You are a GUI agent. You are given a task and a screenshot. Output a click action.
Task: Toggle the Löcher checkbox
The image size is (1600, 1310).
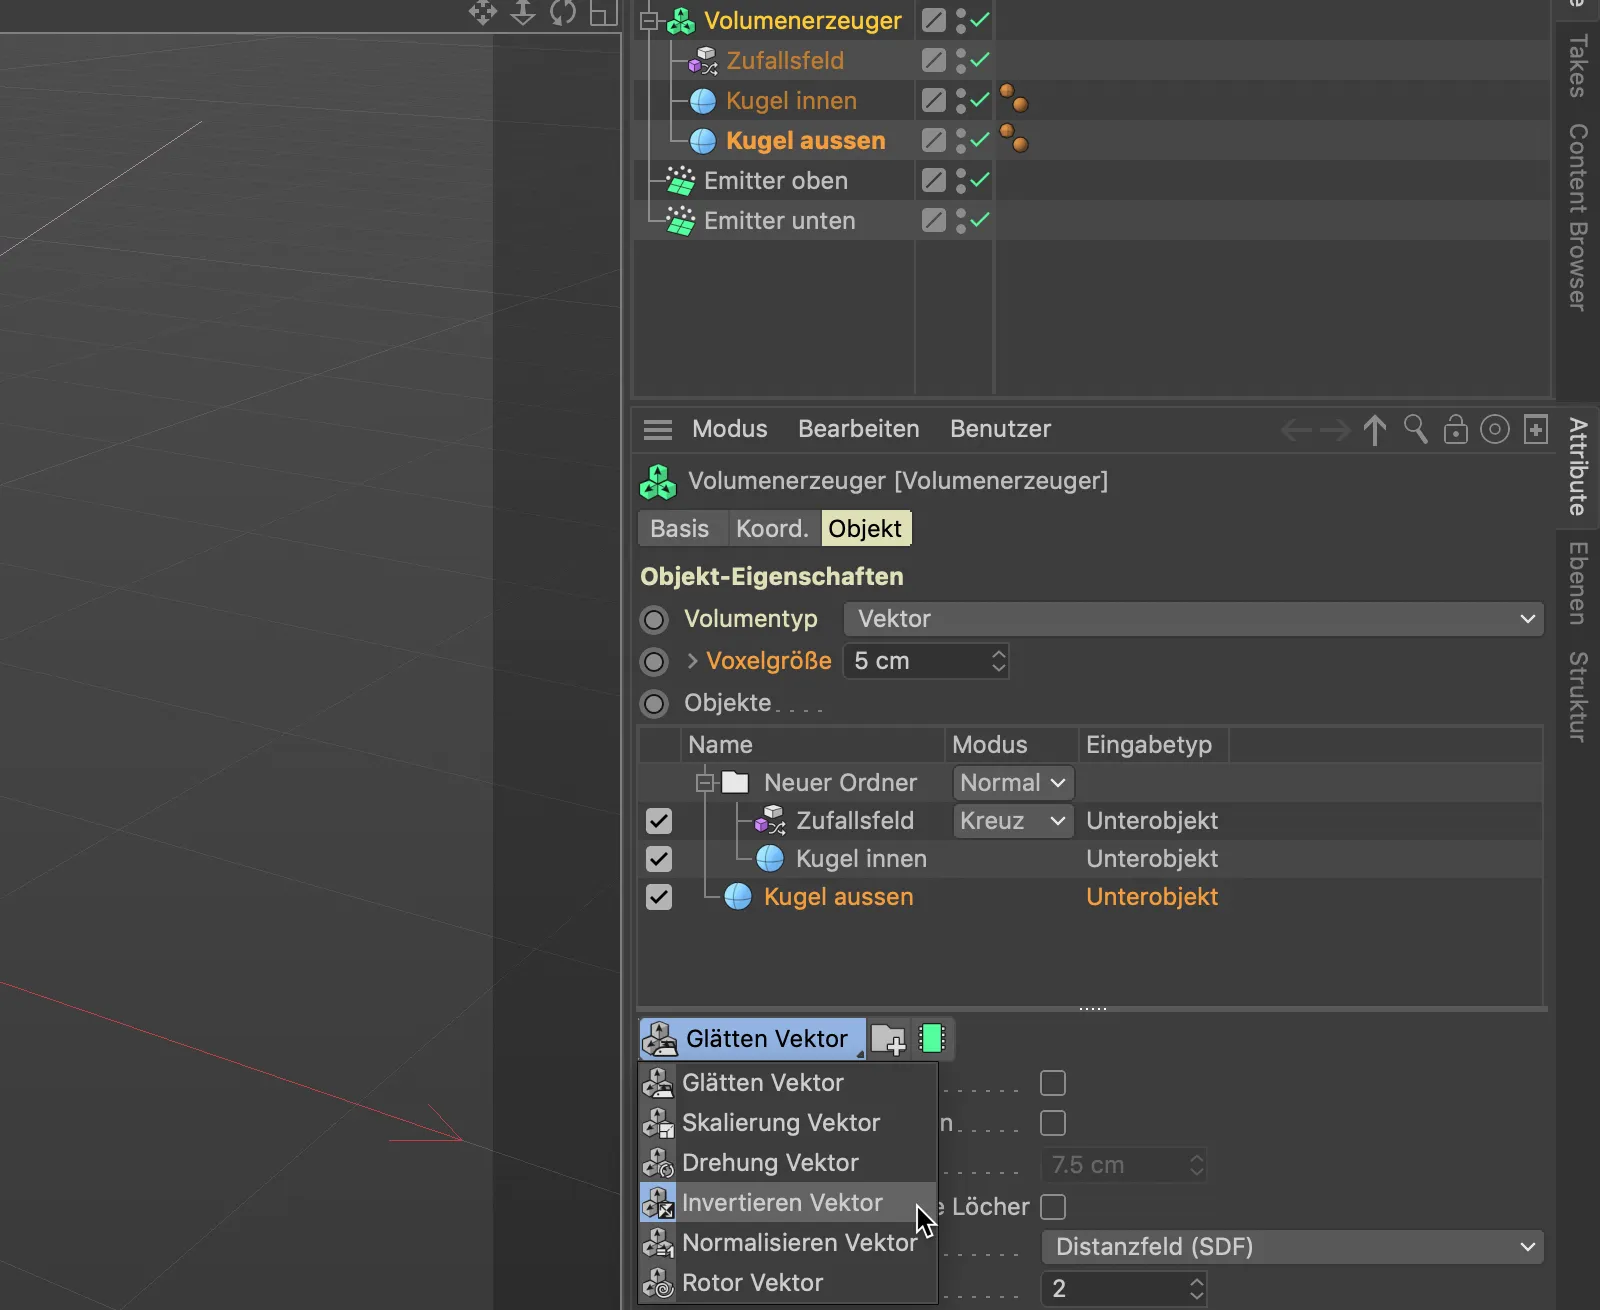(x=1053, y=1207)
